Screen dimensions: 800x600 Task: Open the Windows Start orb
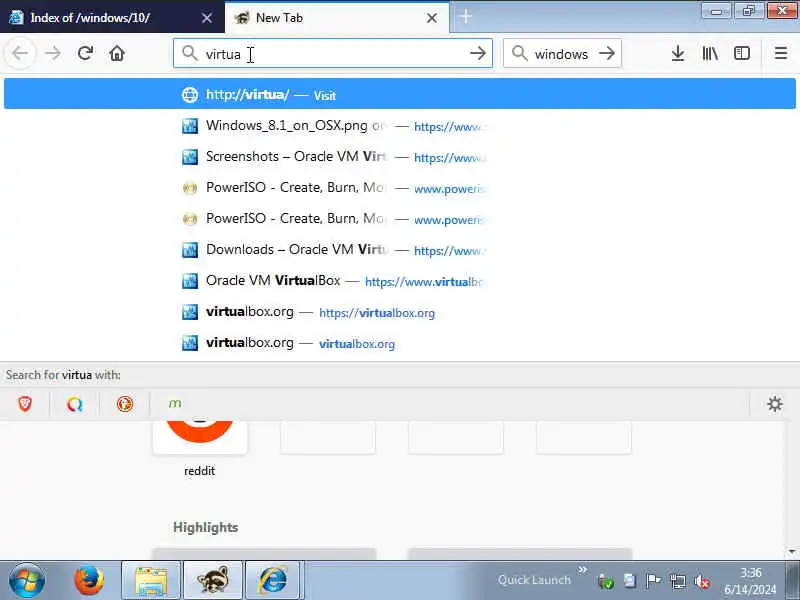[27, 580]
